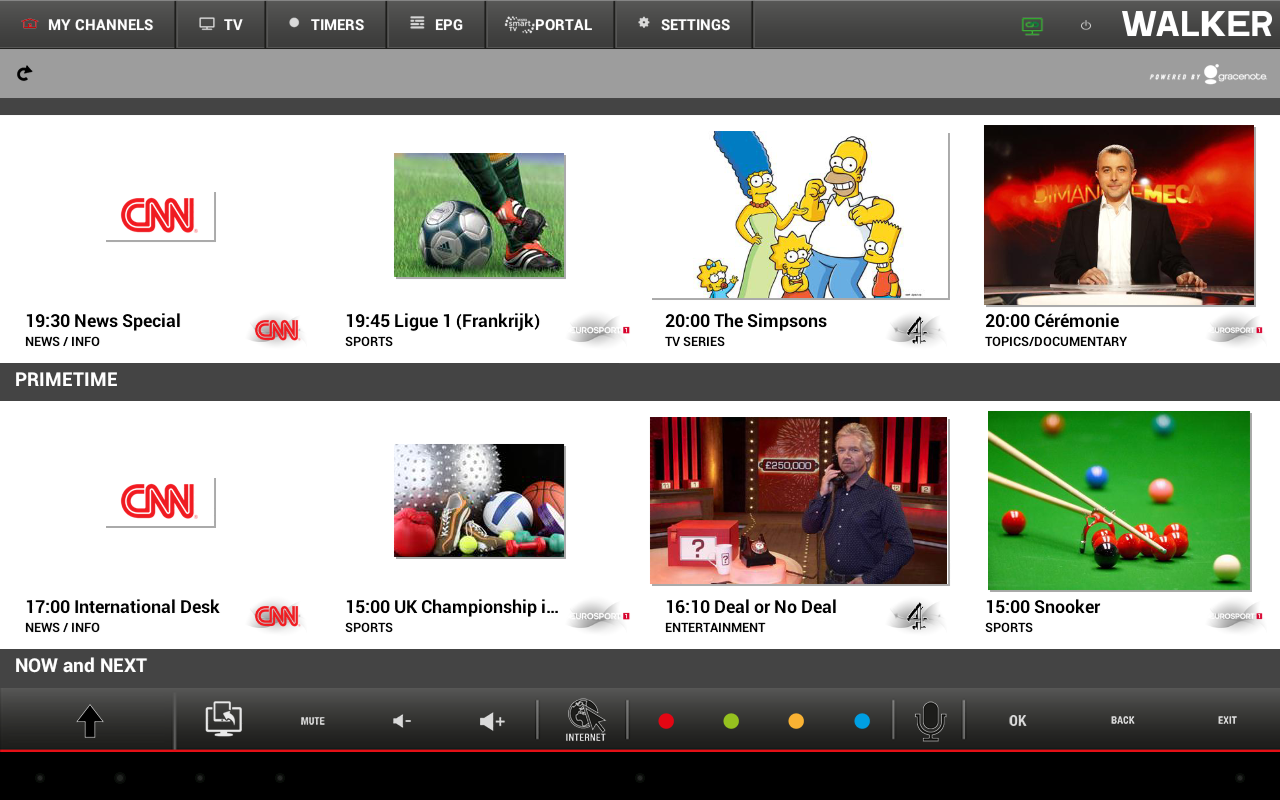This screenshot has width=1280, height=800.
Task: Open the INTERNET browser icon
Action: 585,720
